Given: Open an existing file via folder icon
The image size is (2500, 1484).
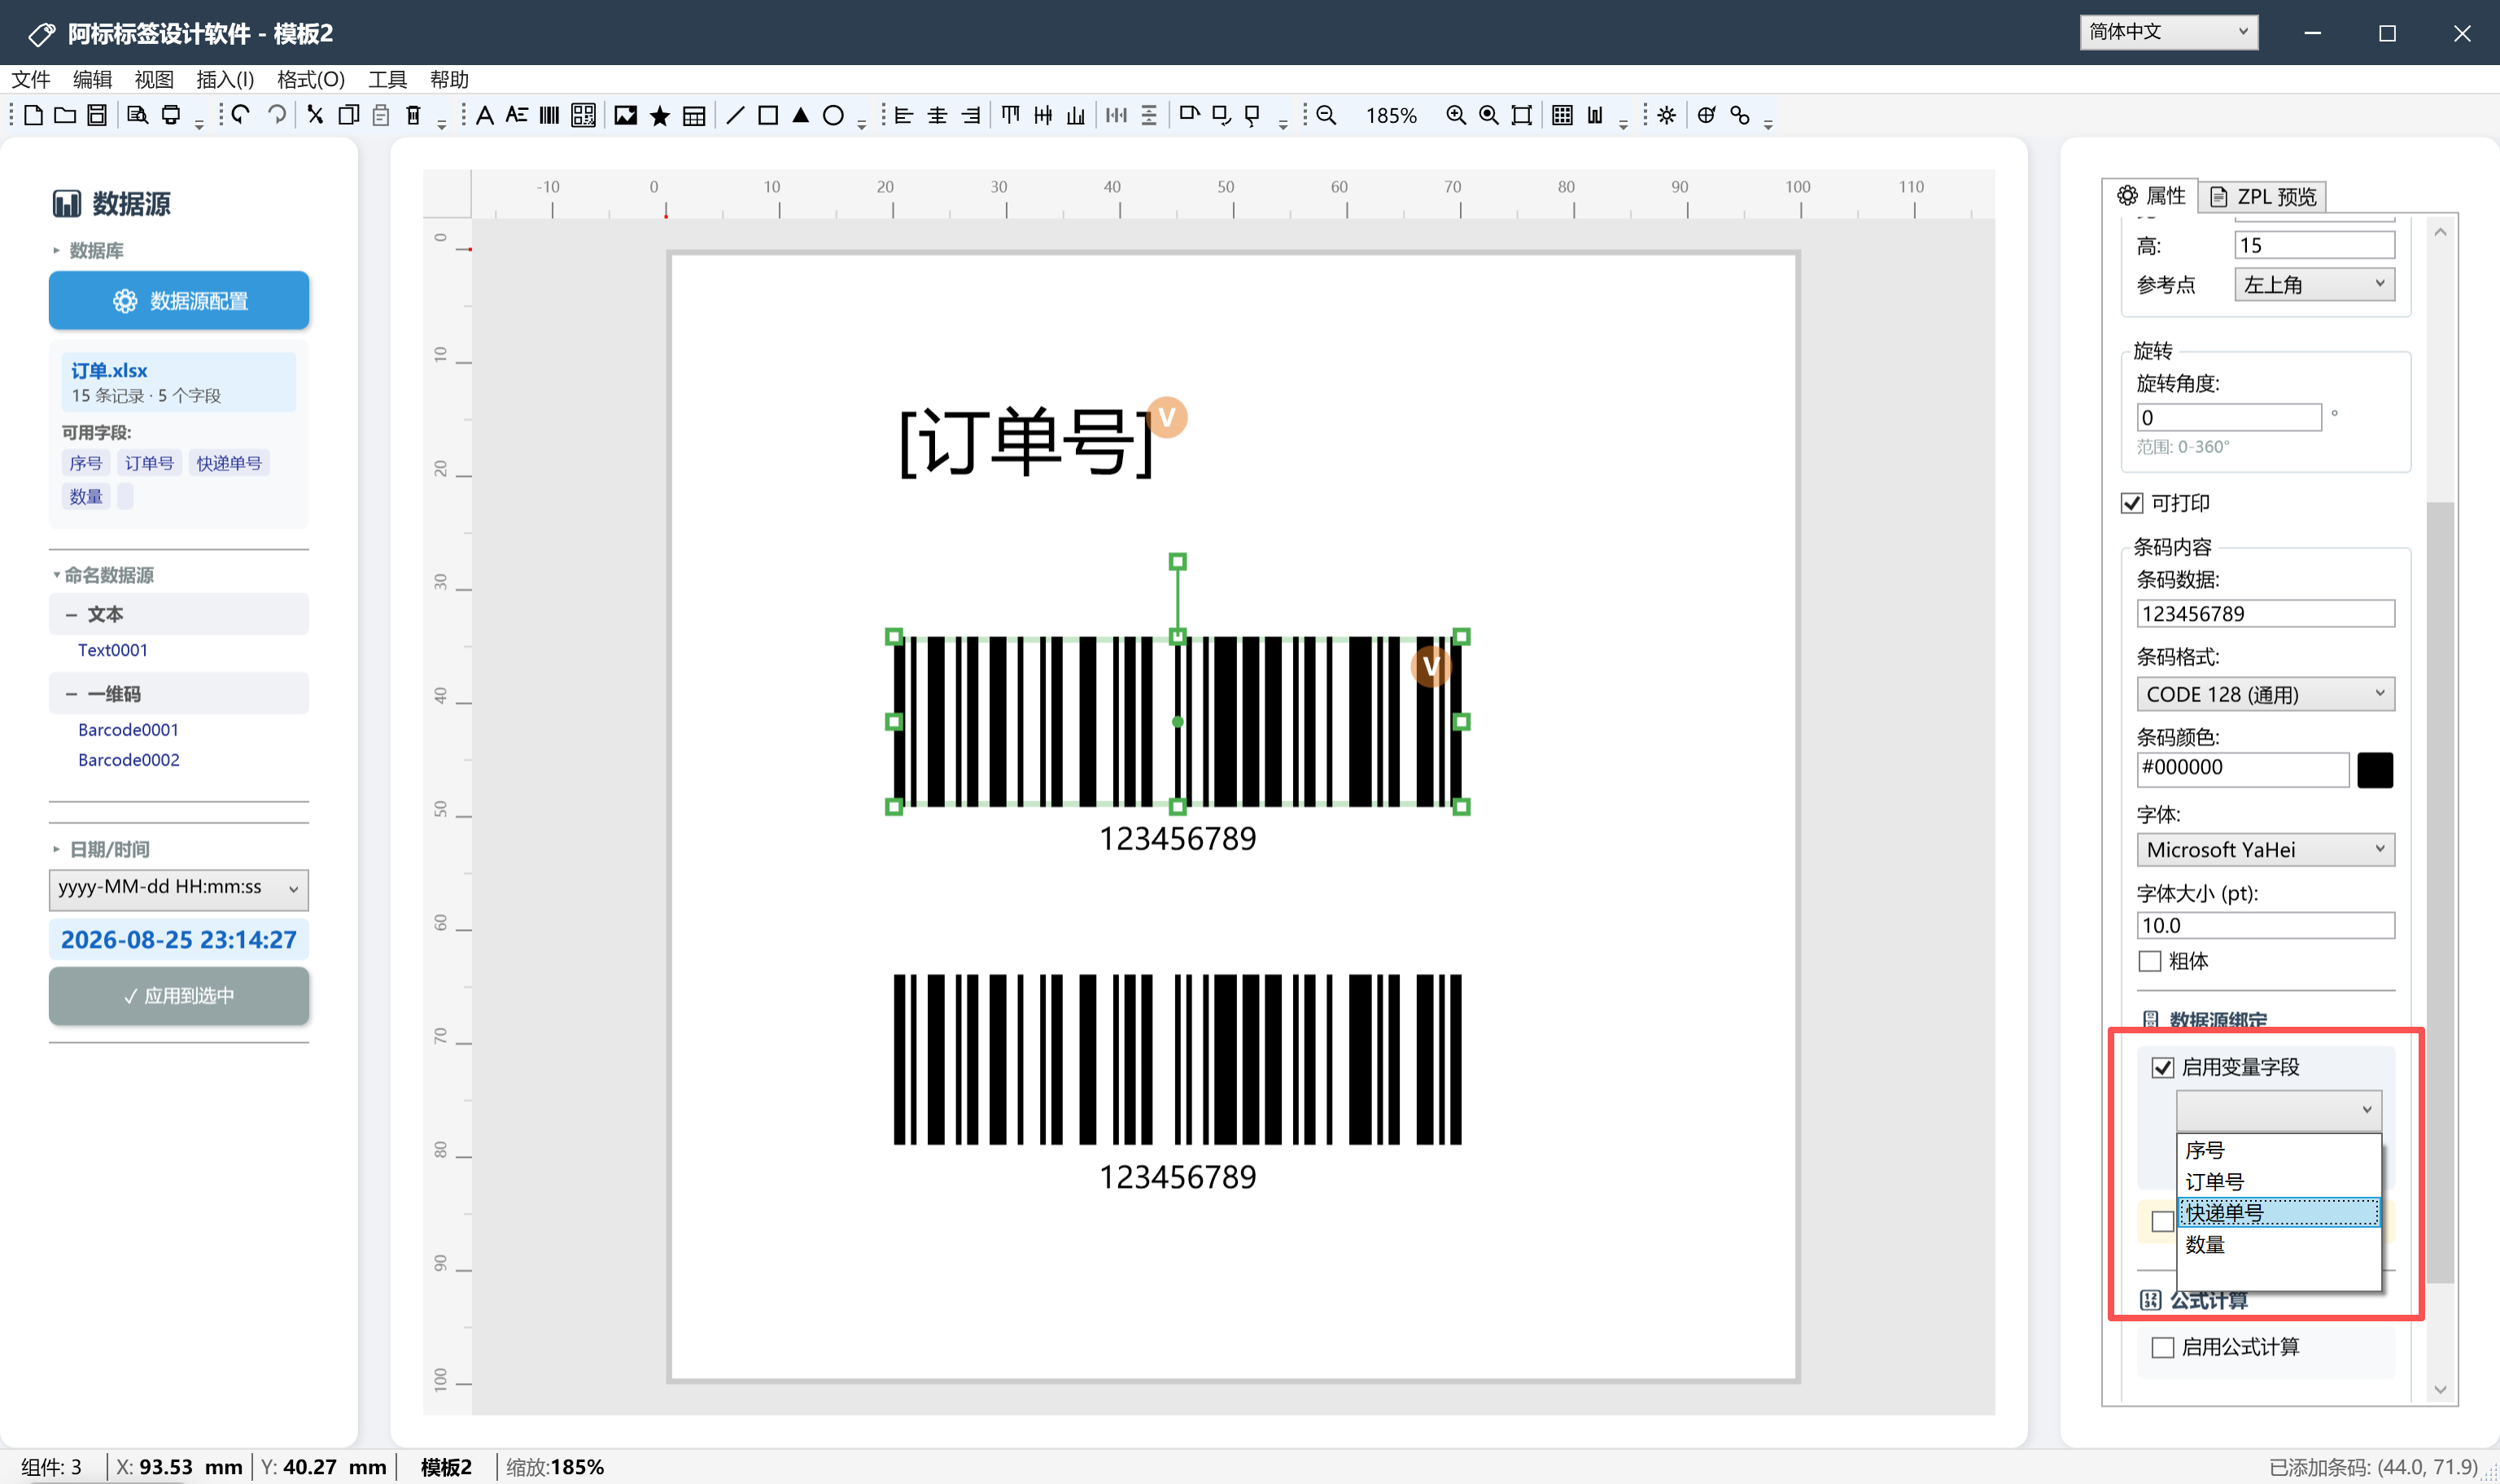Looking at the screenshot, I should click(65, 116).
